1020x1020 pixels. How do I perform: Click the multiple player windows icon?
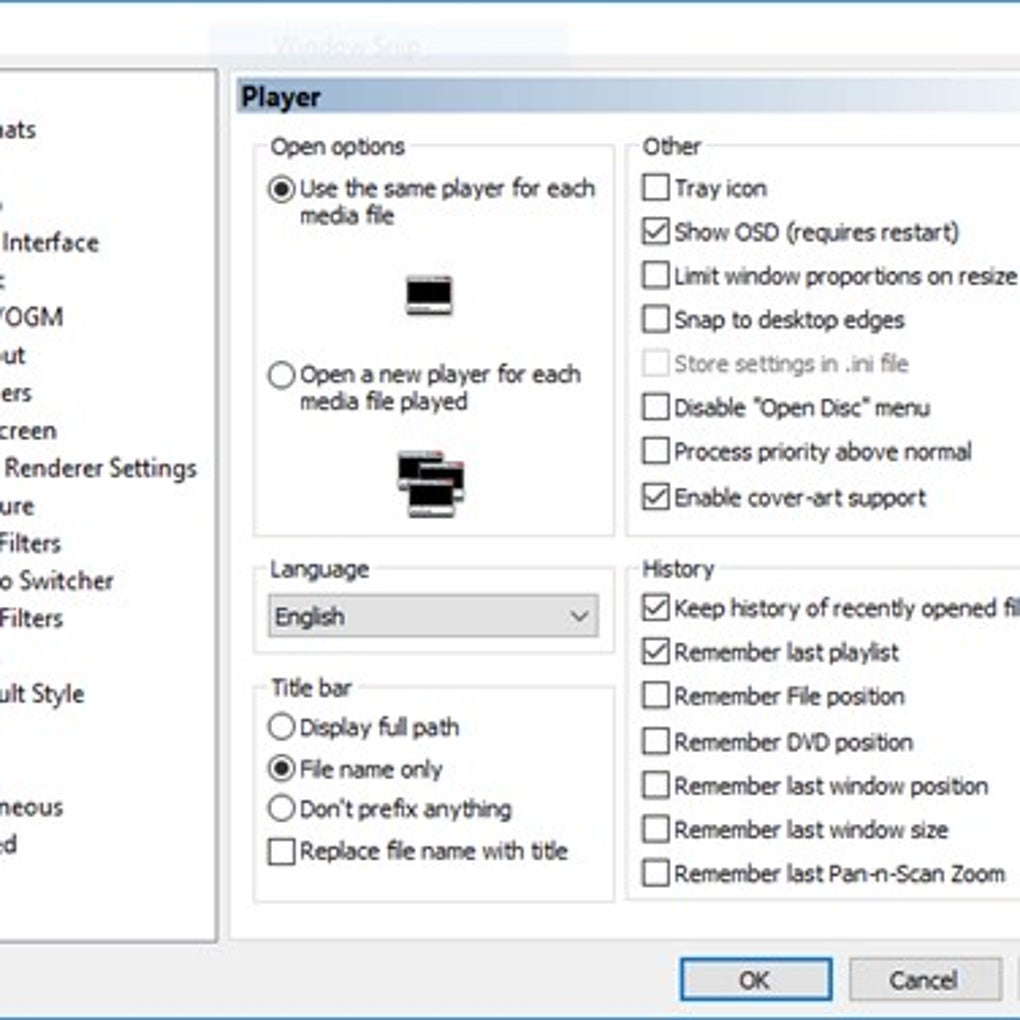click(430, 483)
